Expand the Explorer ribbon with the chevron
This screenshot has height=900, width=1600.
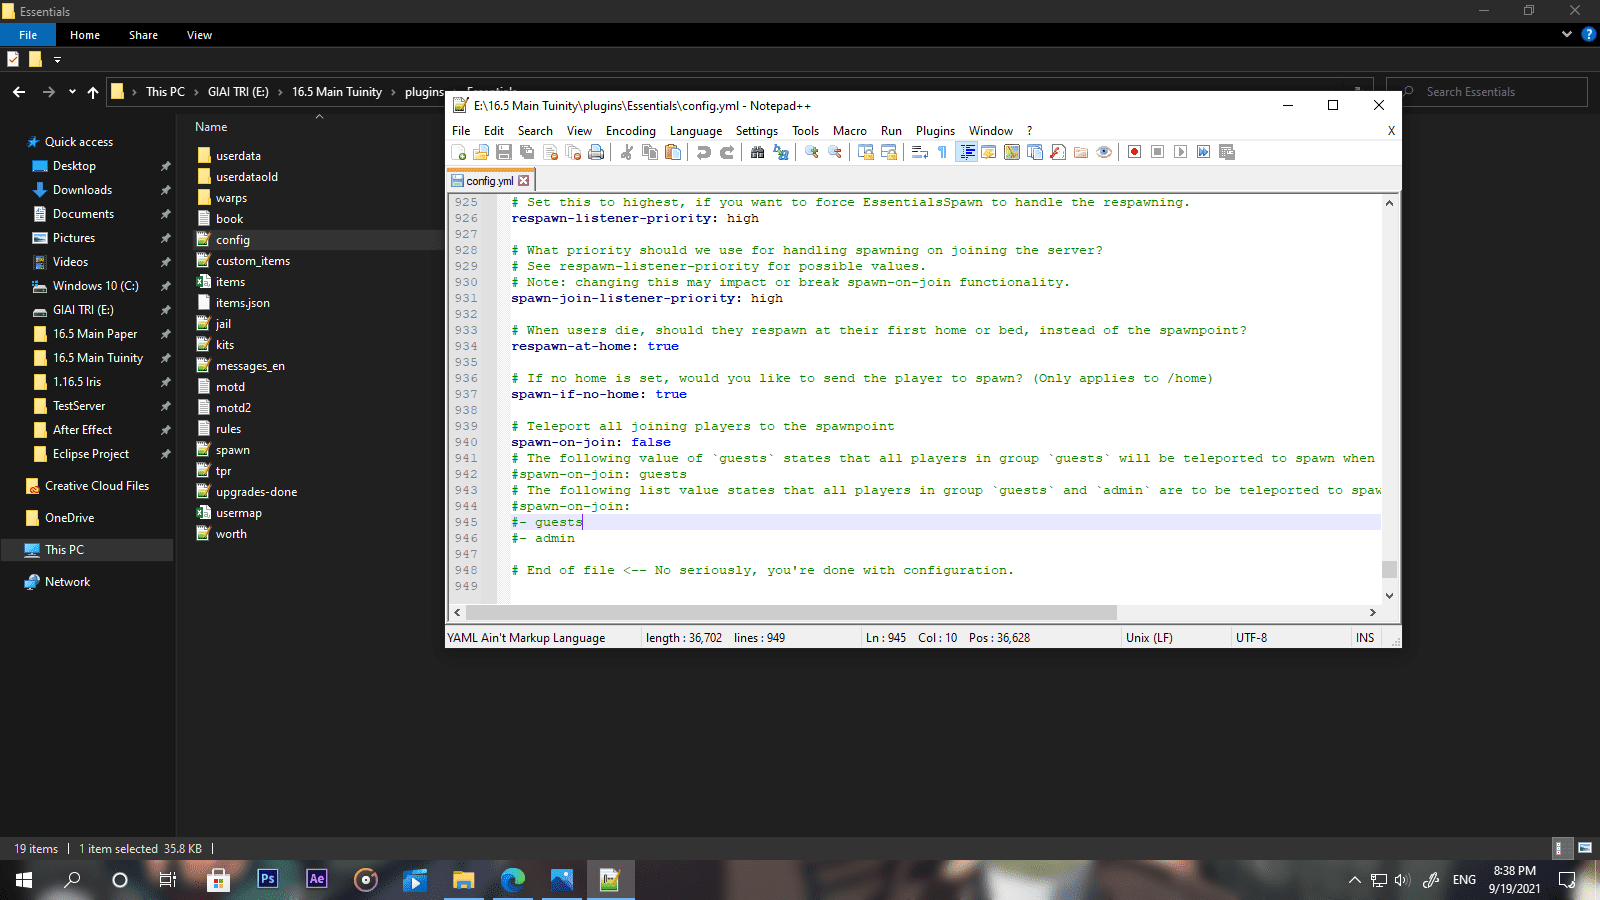(x=1566, y=34)
